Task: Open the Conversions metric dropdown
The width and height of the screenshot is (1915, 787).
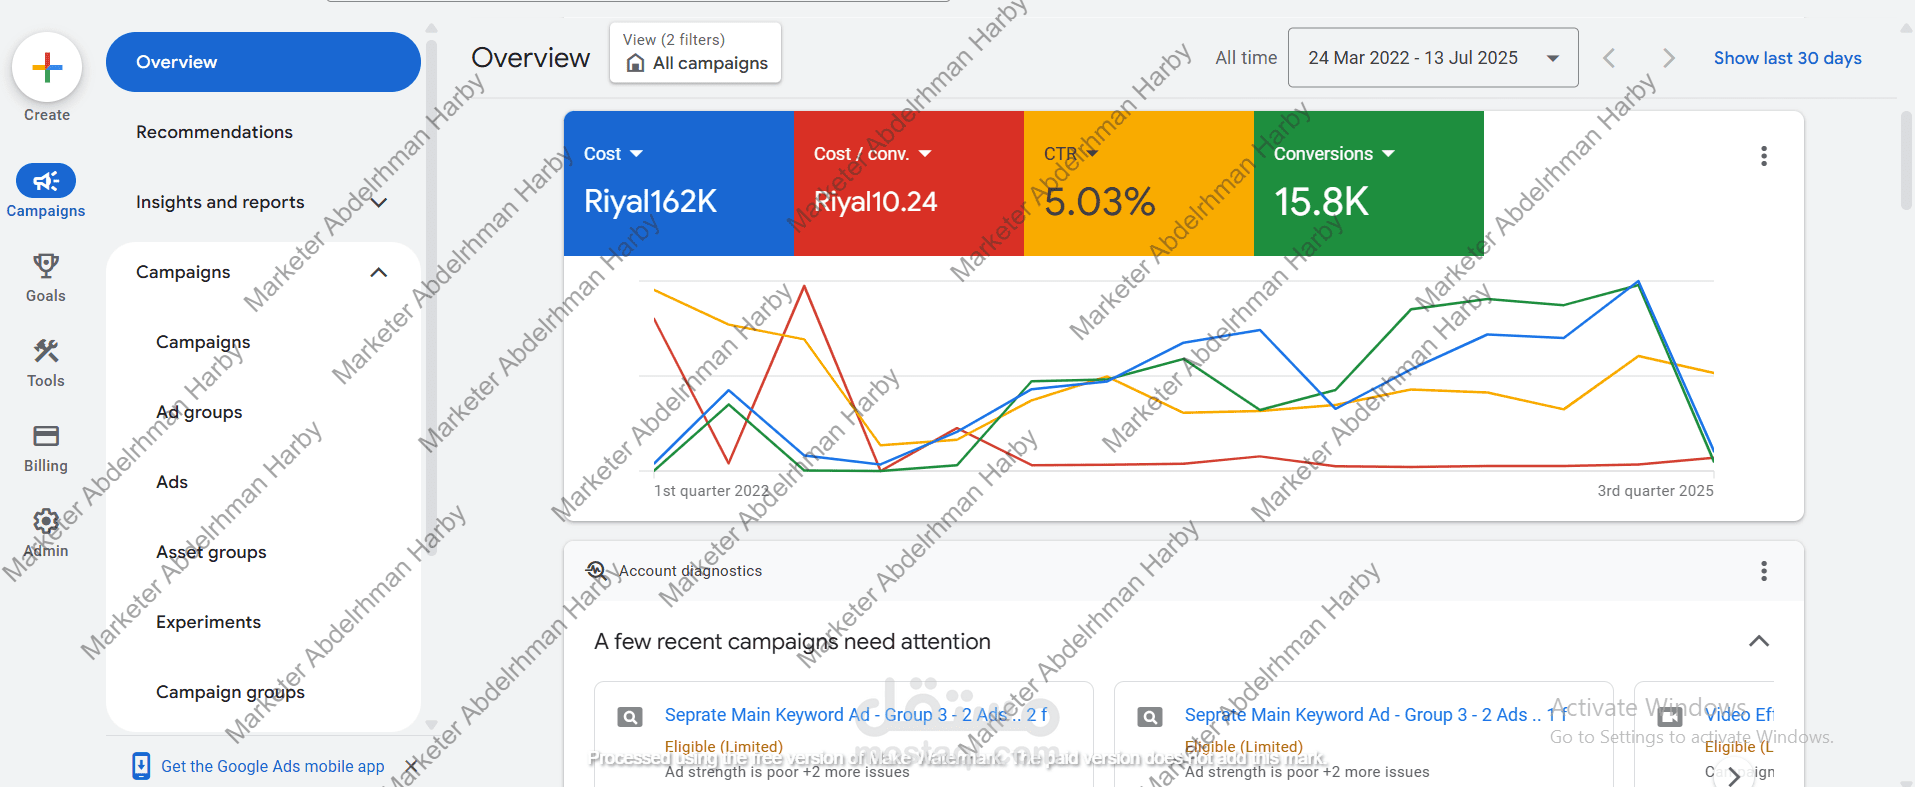Action: [x=1334, y=154]
